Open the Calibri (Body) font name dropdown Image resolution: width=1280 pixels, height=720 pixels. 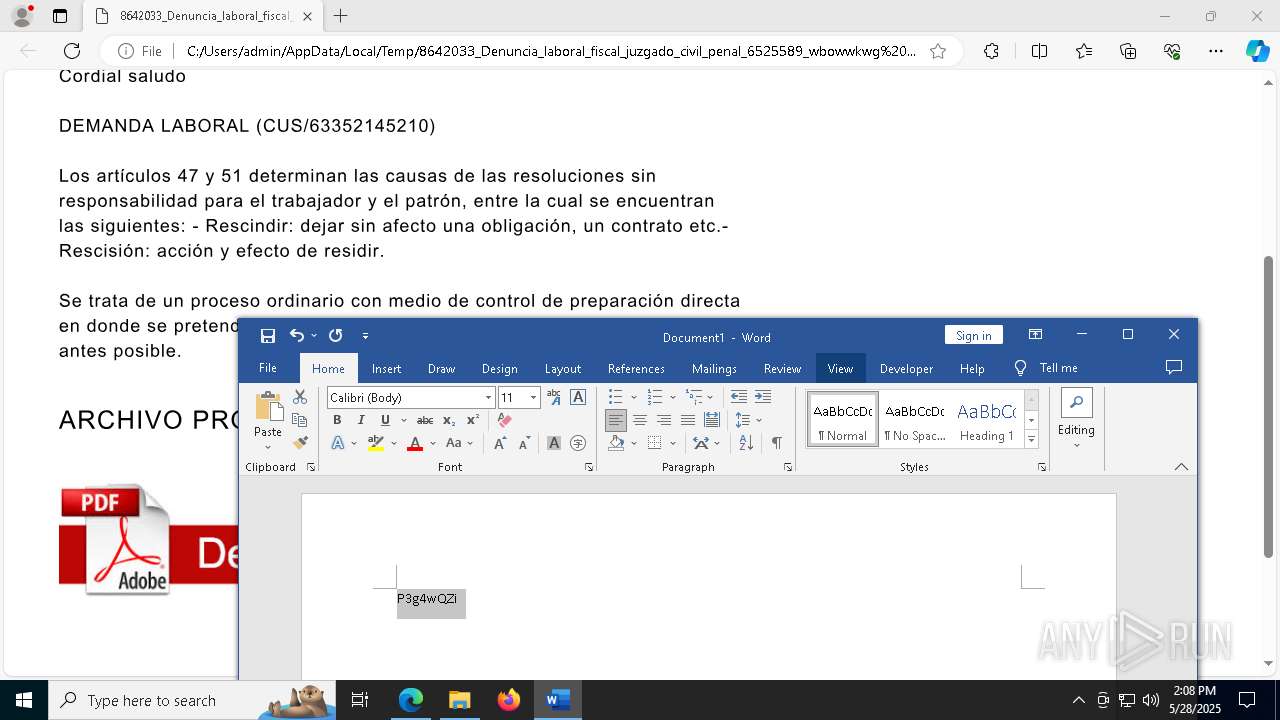[489, 398]
